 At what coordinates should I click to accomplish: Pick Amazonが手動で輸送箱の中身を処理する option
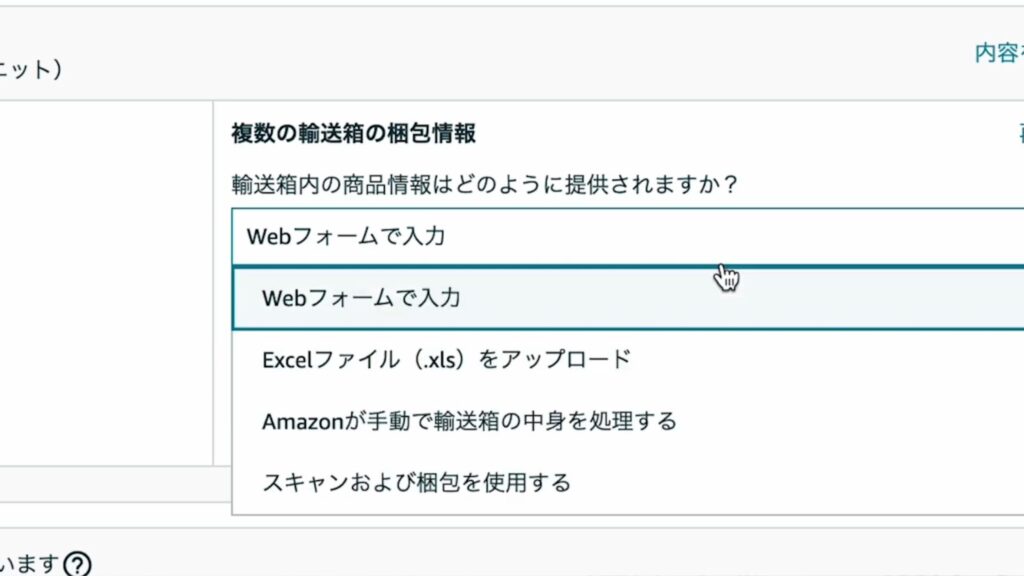(469, 421)
